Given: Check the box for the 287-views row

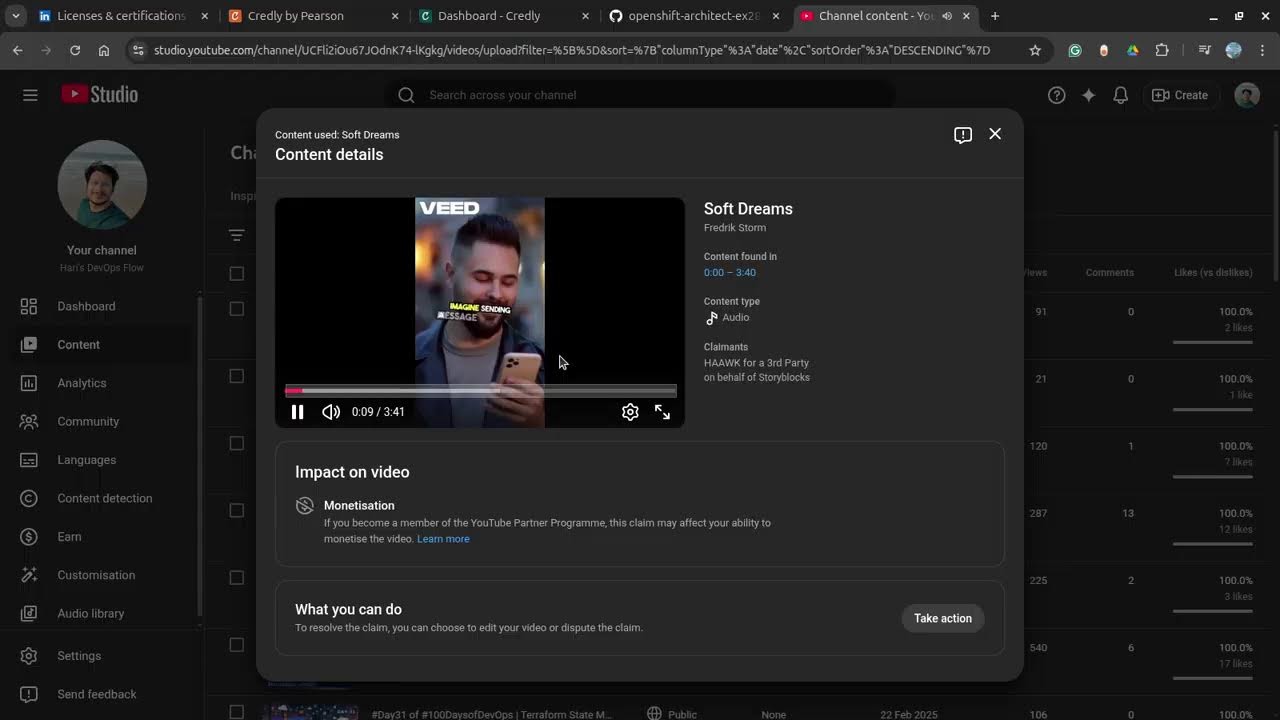Looking at the screenshot, I should tap(236, 510).
